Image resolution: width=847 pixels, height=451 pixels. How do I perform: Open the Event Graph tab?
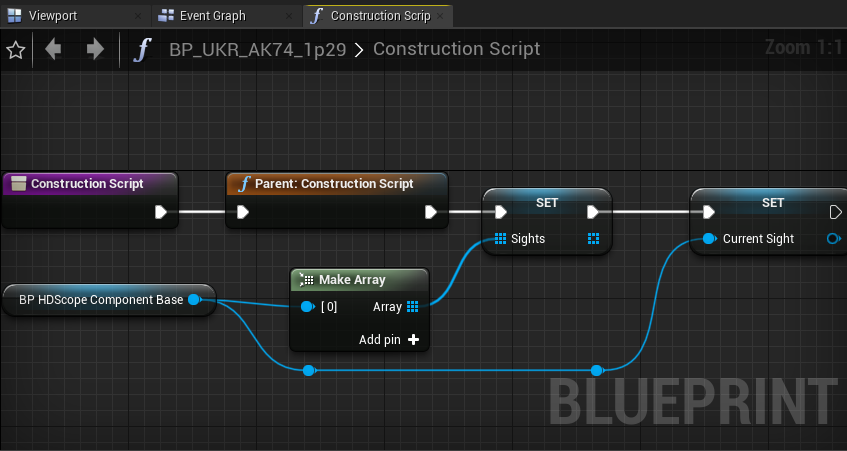point(212,16)
